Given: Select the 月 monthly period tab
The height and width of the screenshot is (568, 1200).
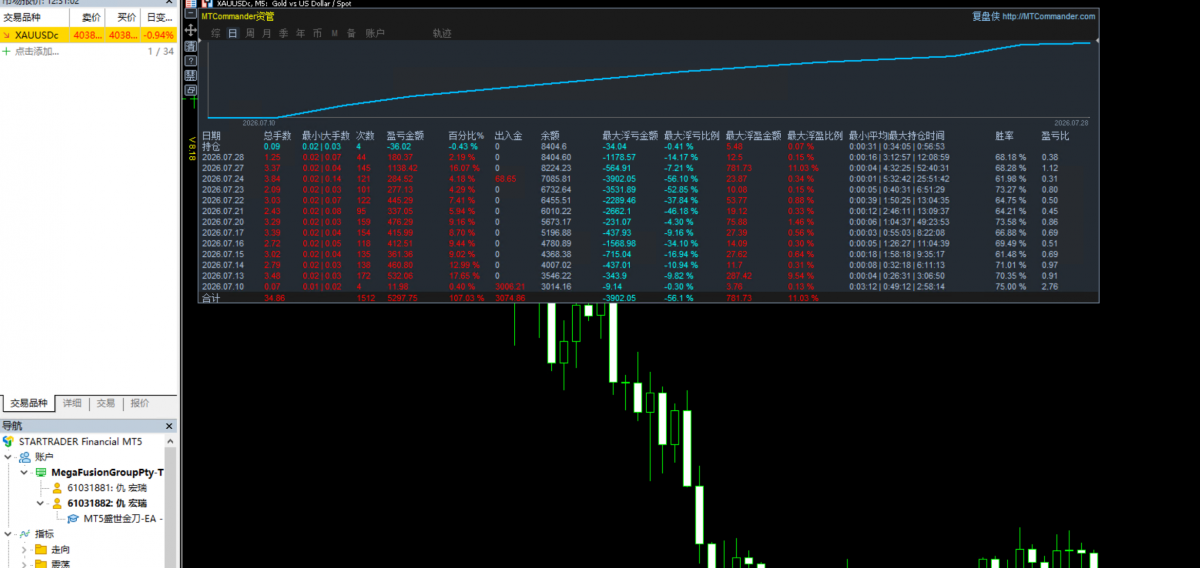Looking at the screenshot, I should [x=266, y=33].
